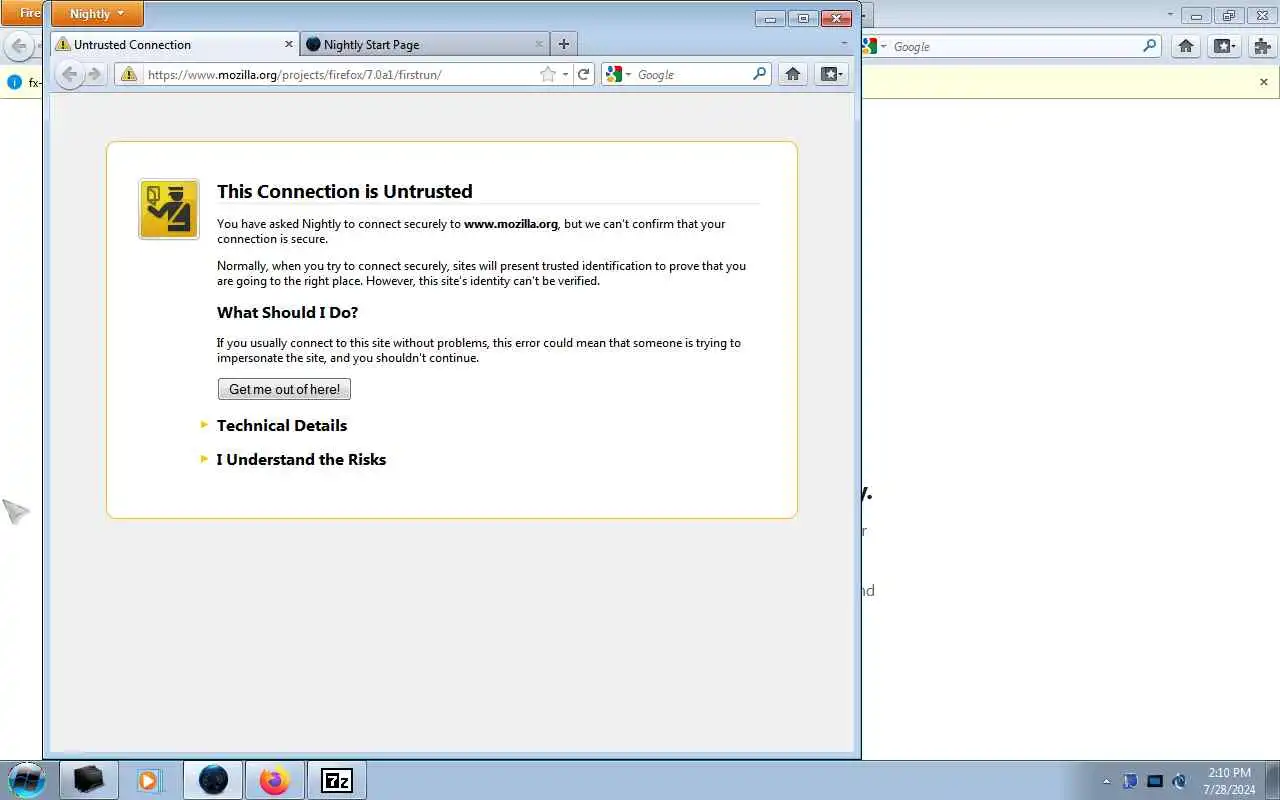Click the Action Center flag tray icon
This screenshot has height=800, width=1280.
point(1130,781)
